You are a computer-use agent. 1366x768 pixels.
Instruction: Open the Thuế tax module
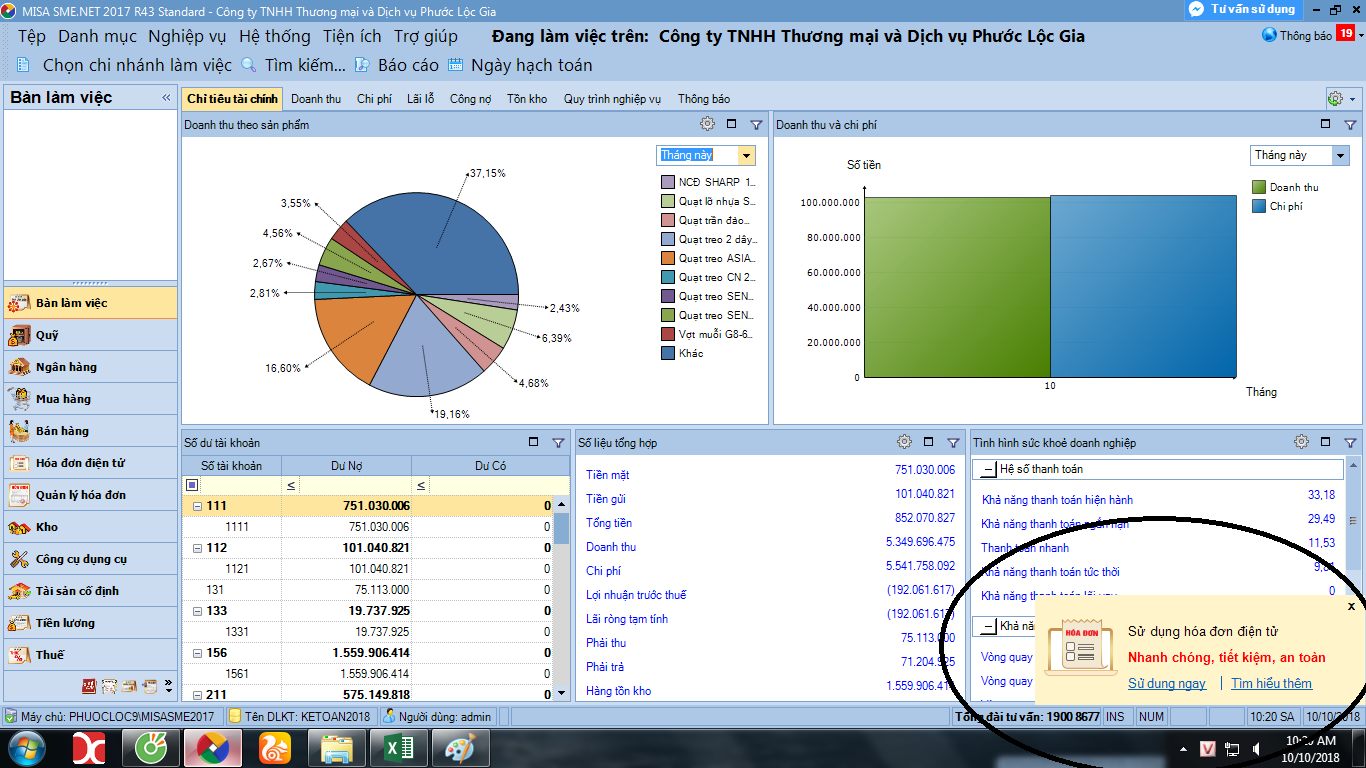tap(90, 655)
